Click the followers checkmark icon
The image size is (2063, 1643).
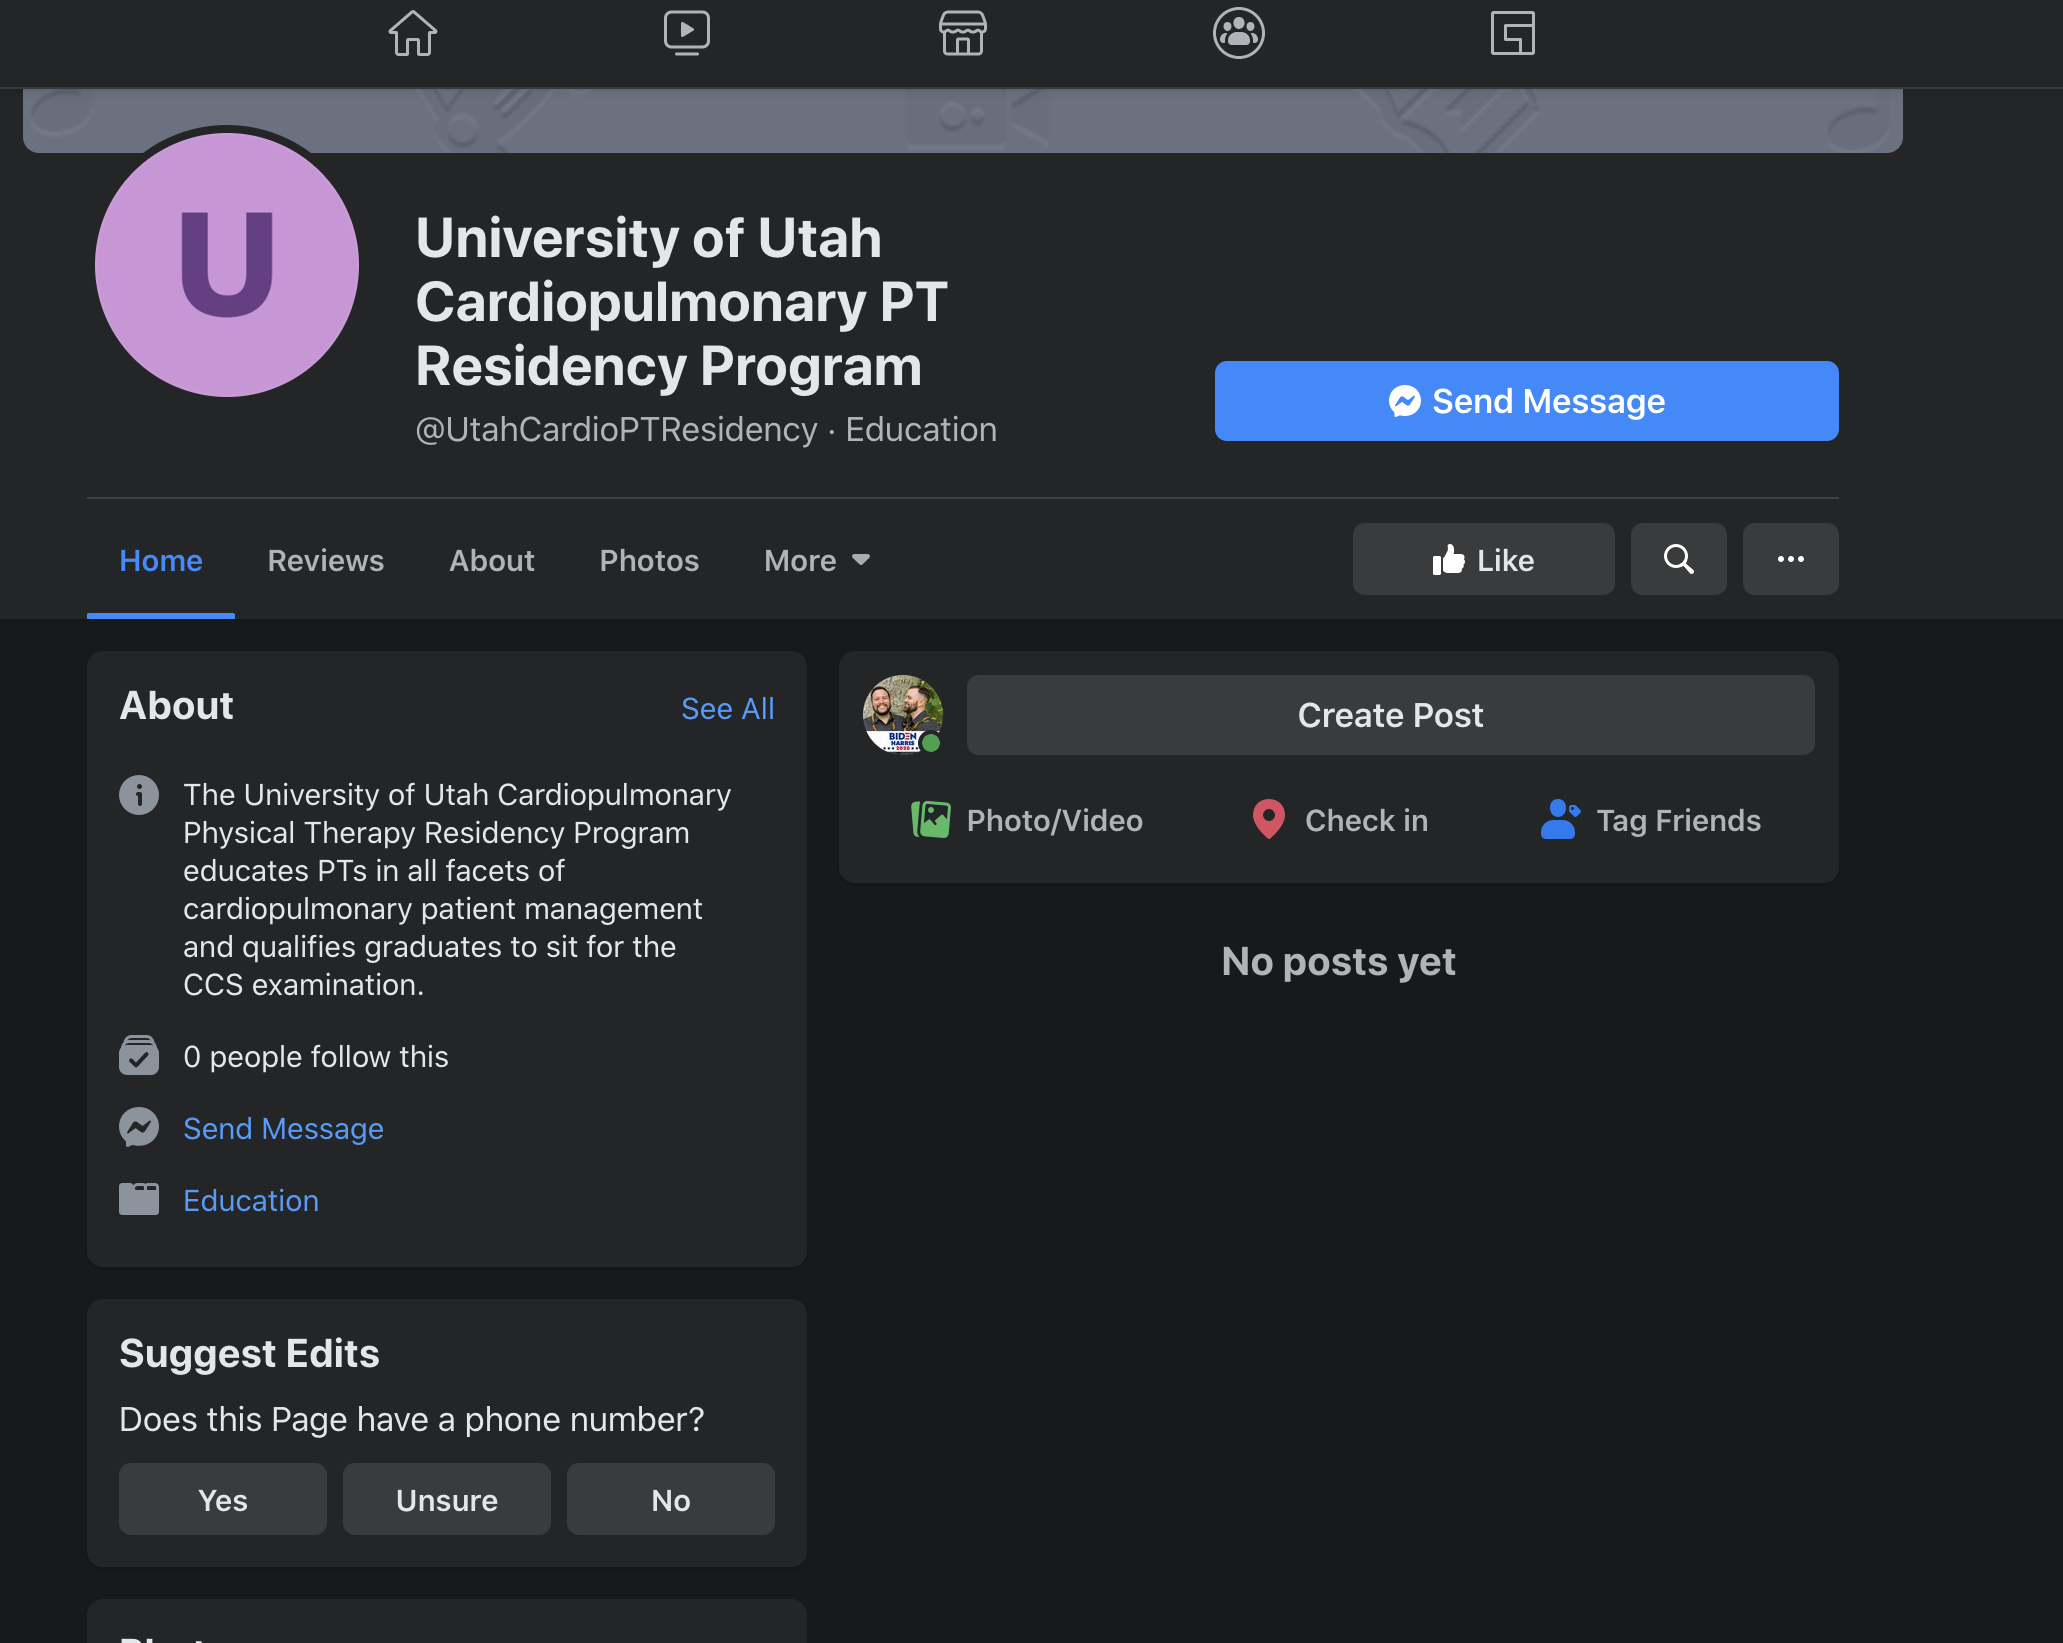pos(139,1056)
